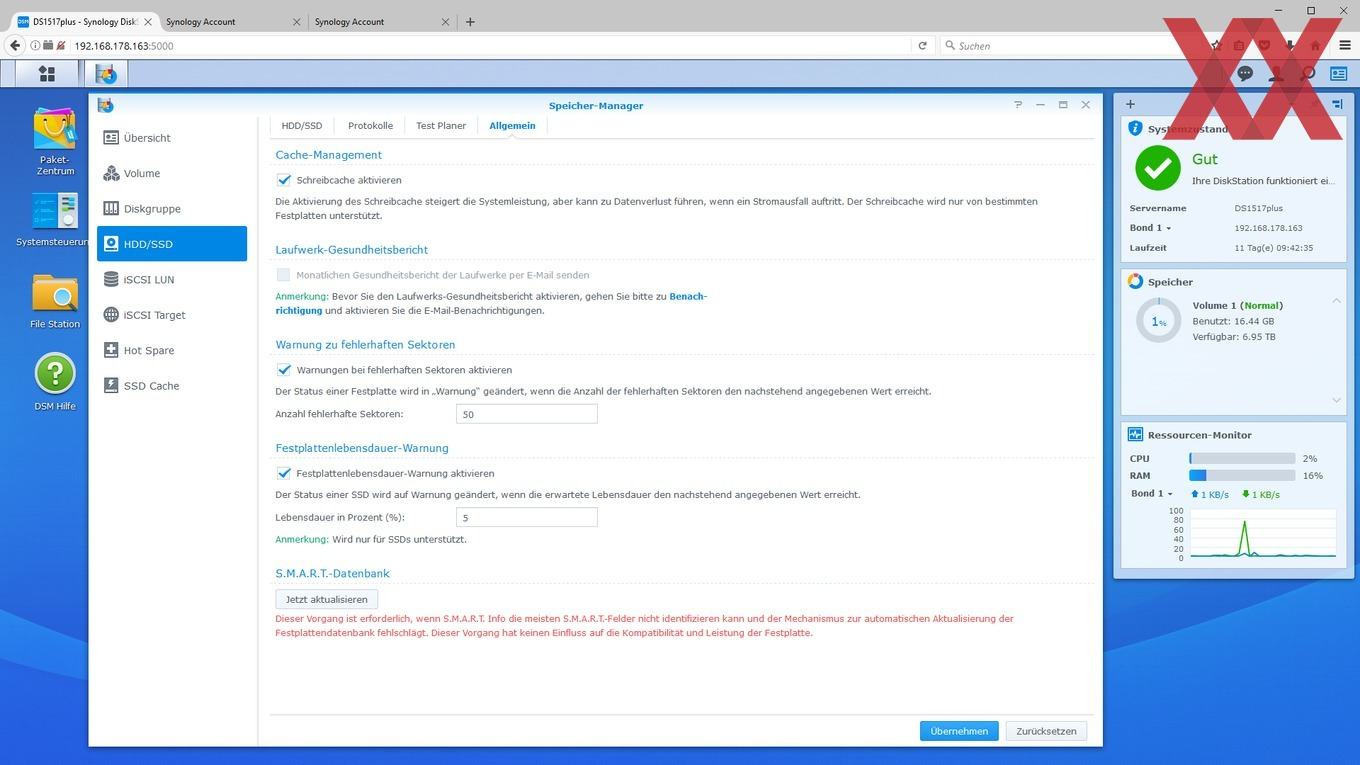
Task: Open Übersicht in the sidebar
Action: [x=172, y=138]
